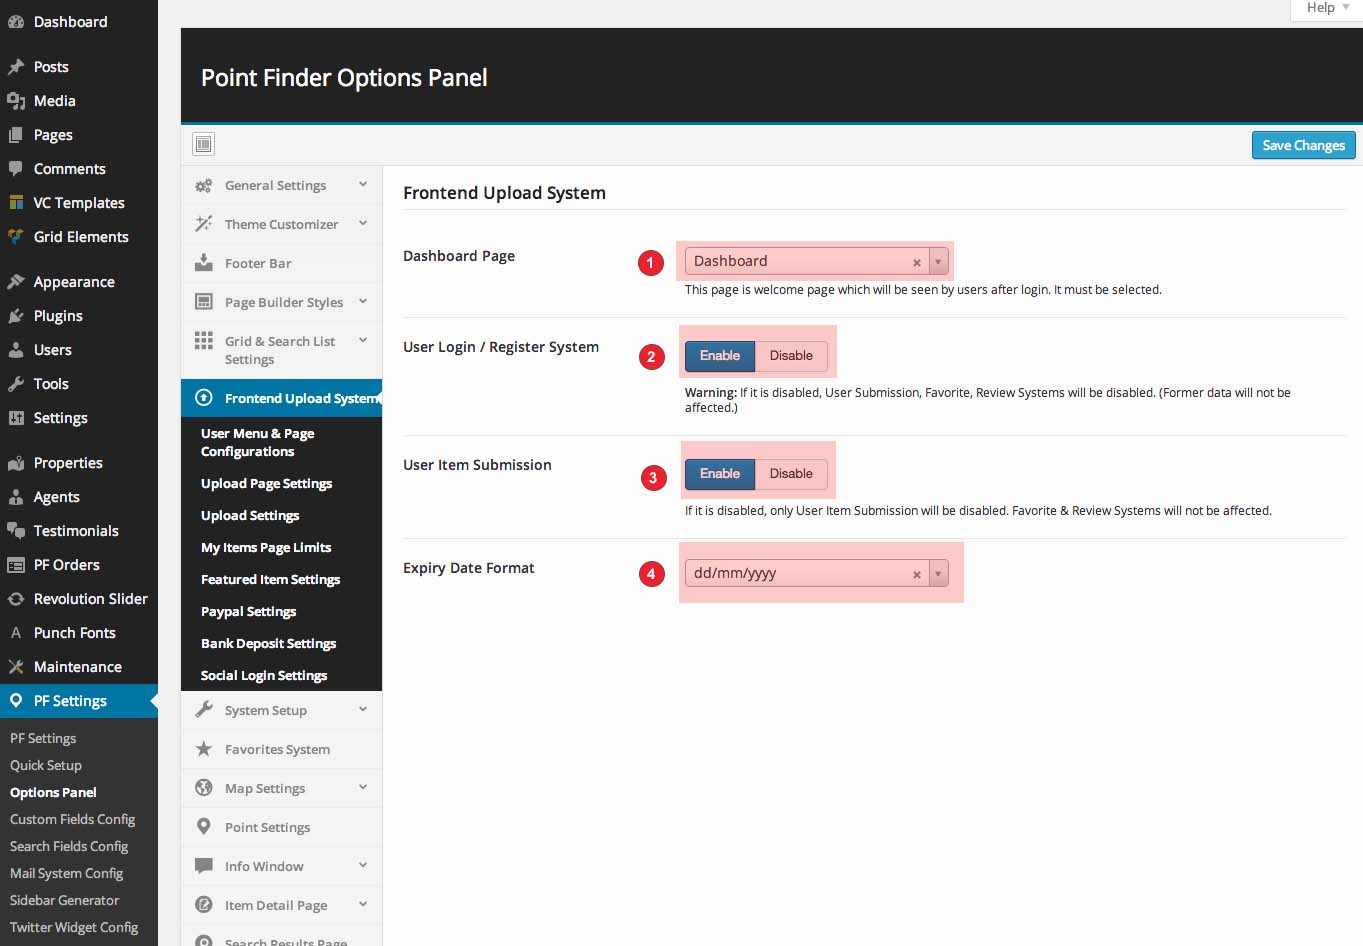Enable User Item Submission
1363x946 pixels.
[719, 474]
